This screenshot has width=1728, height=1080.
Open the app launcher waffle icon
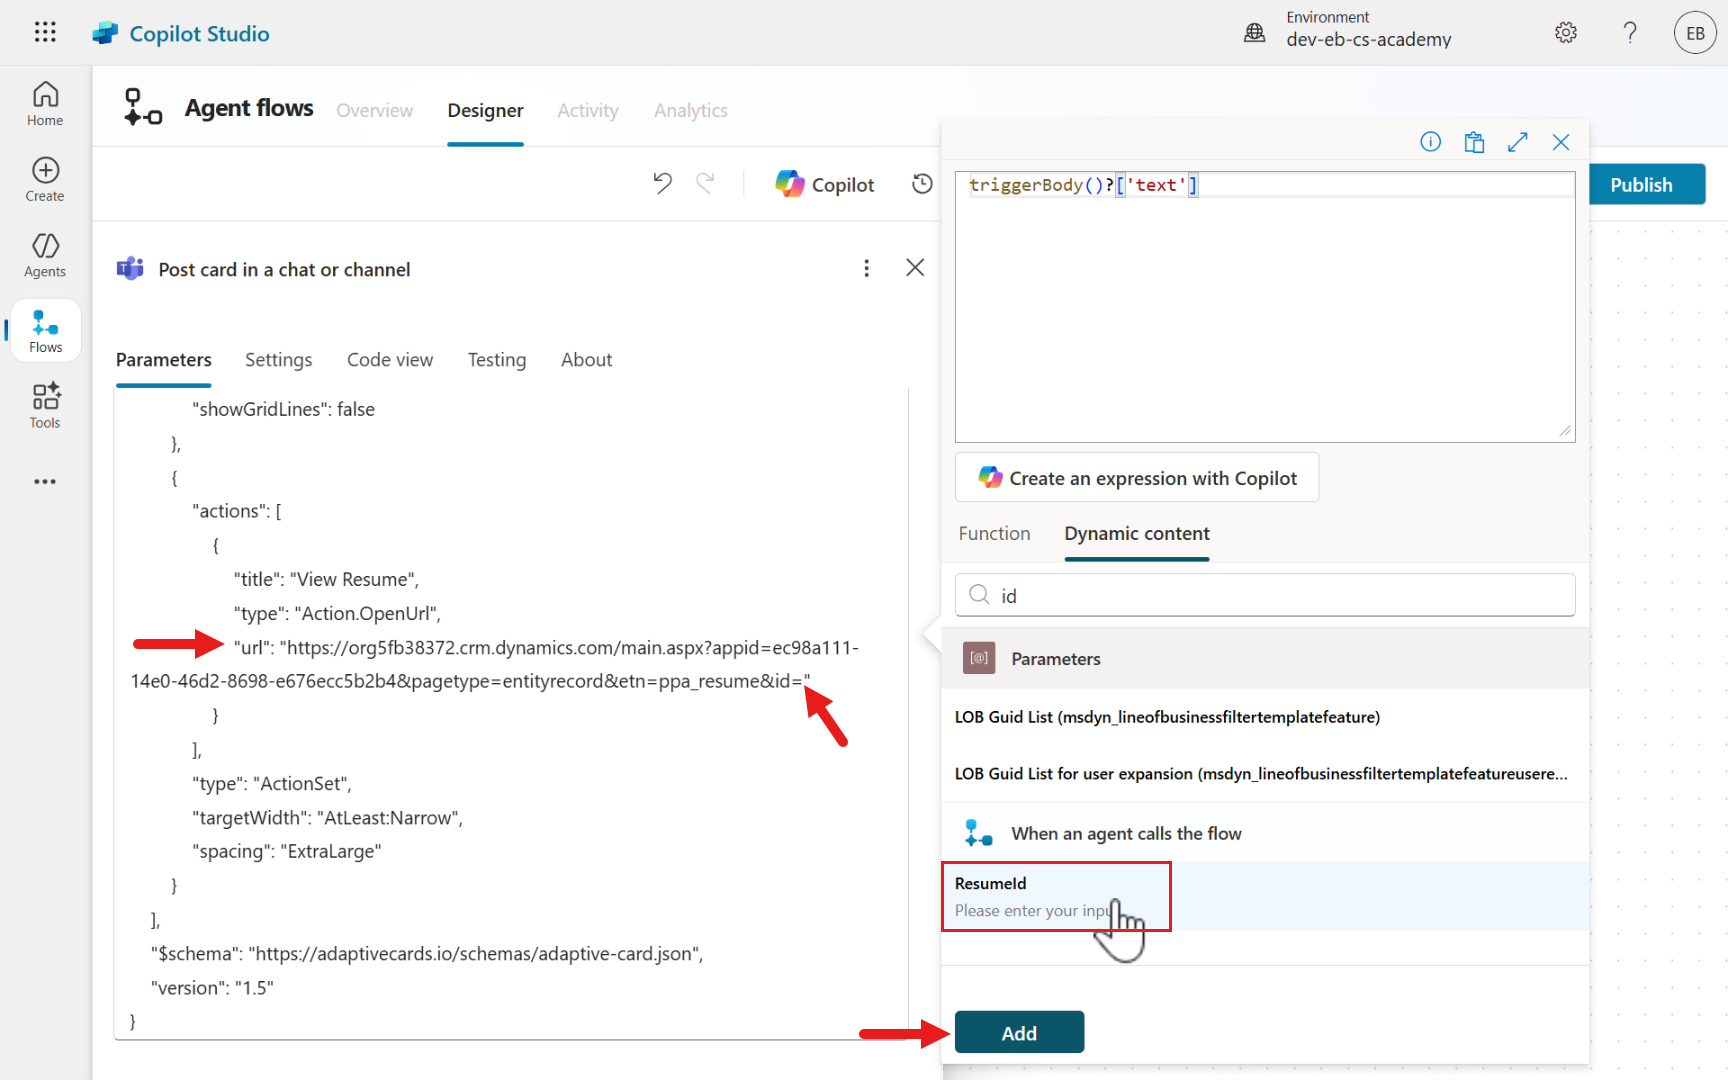(45, 32)
